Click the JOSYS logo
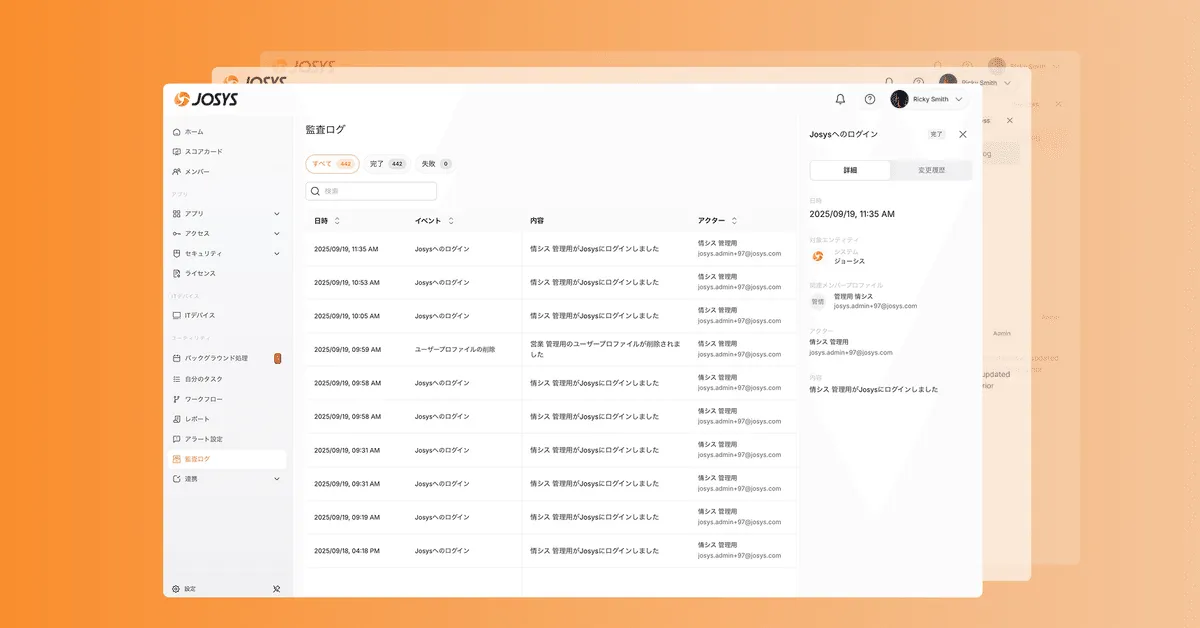Viewport: 1200px width, 628px height. click(206, 100)
